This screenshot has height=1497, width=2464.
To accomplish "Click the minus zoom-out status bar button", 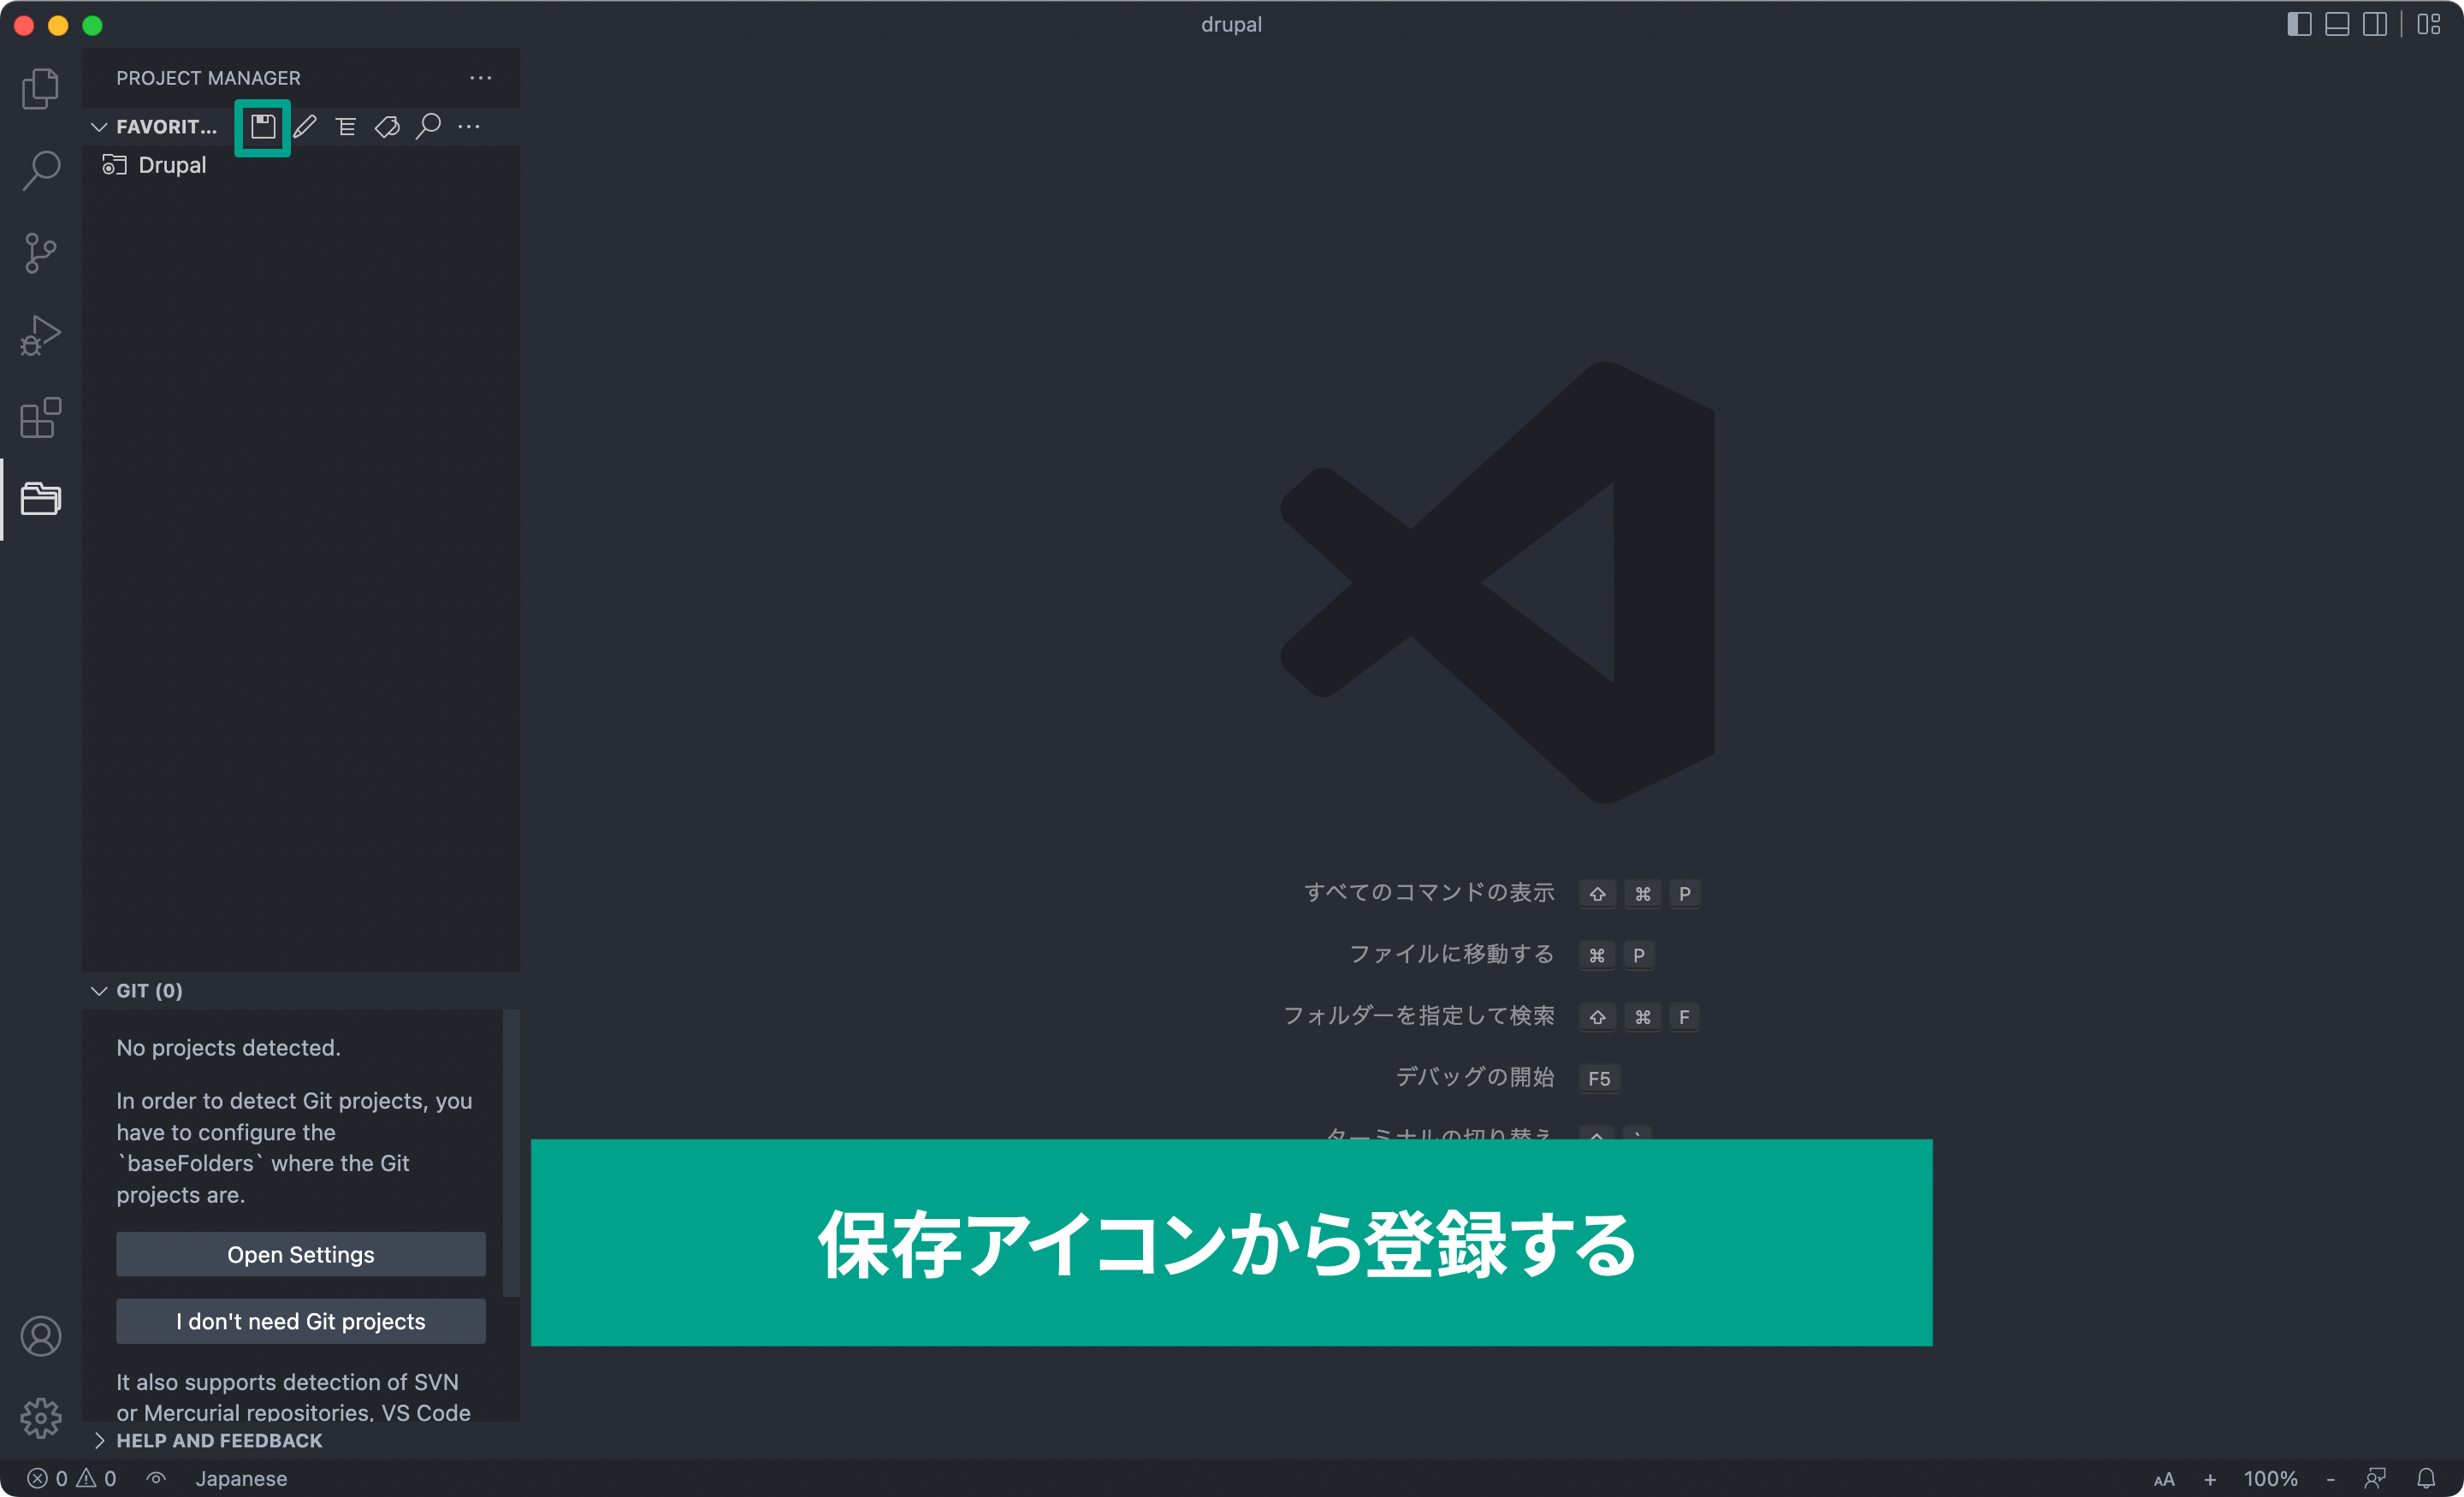I will [x=2330, y=1479].
